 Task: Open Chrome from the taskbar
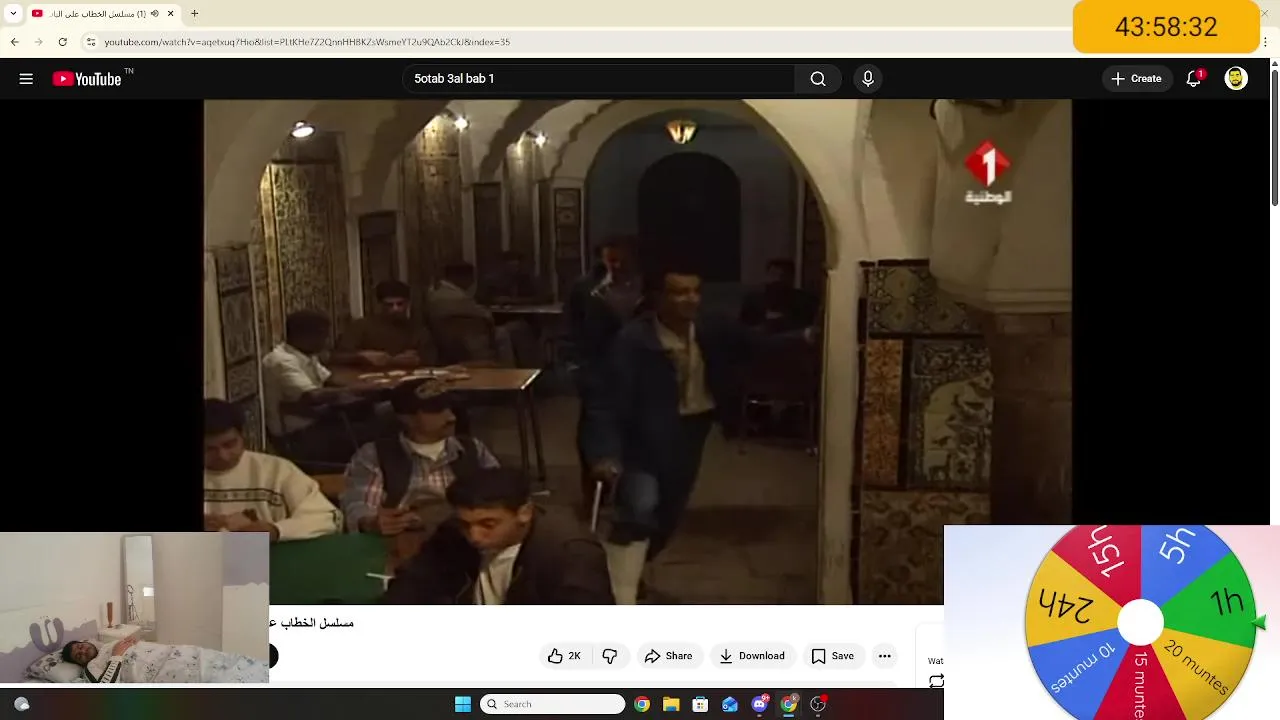pyautogui.click(x=642, y=704)
